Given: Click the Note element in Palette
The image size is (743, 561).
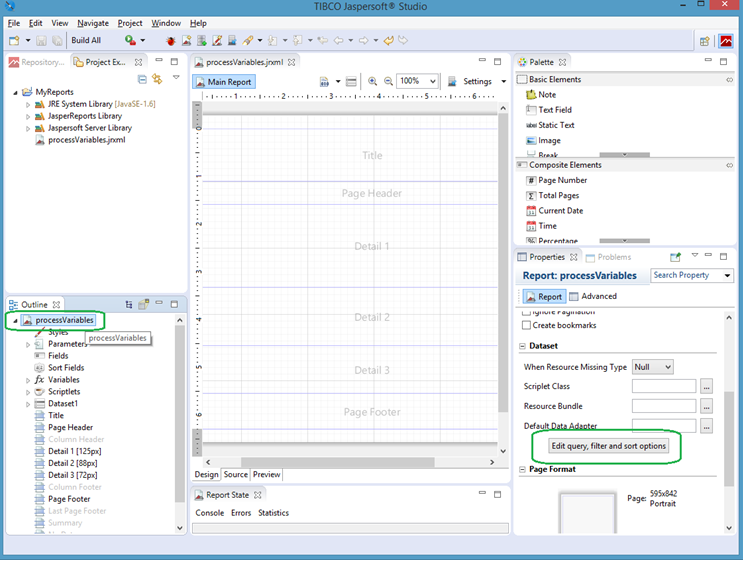Looking at the screenshot, I should coord(547,95).
